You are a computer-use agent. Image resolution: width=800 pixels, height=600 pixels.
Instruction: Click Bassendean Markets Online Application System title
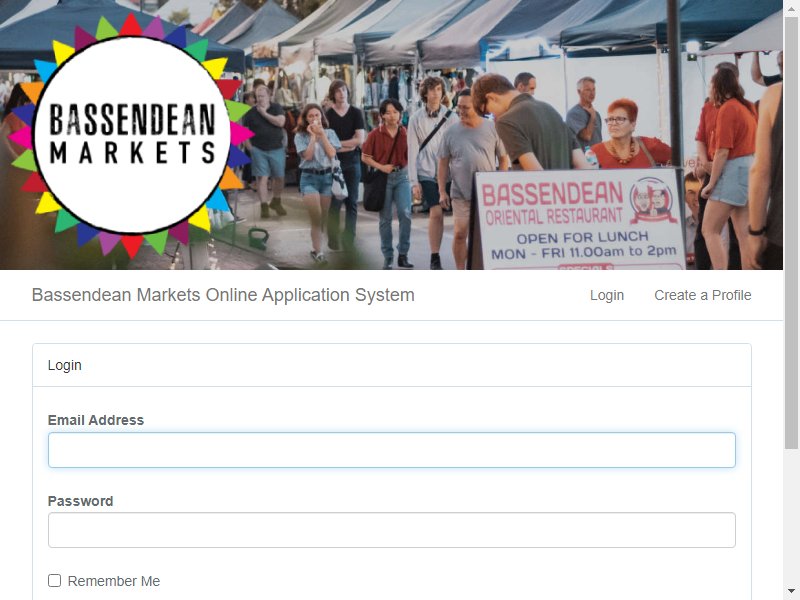click(x=223, y=295)
